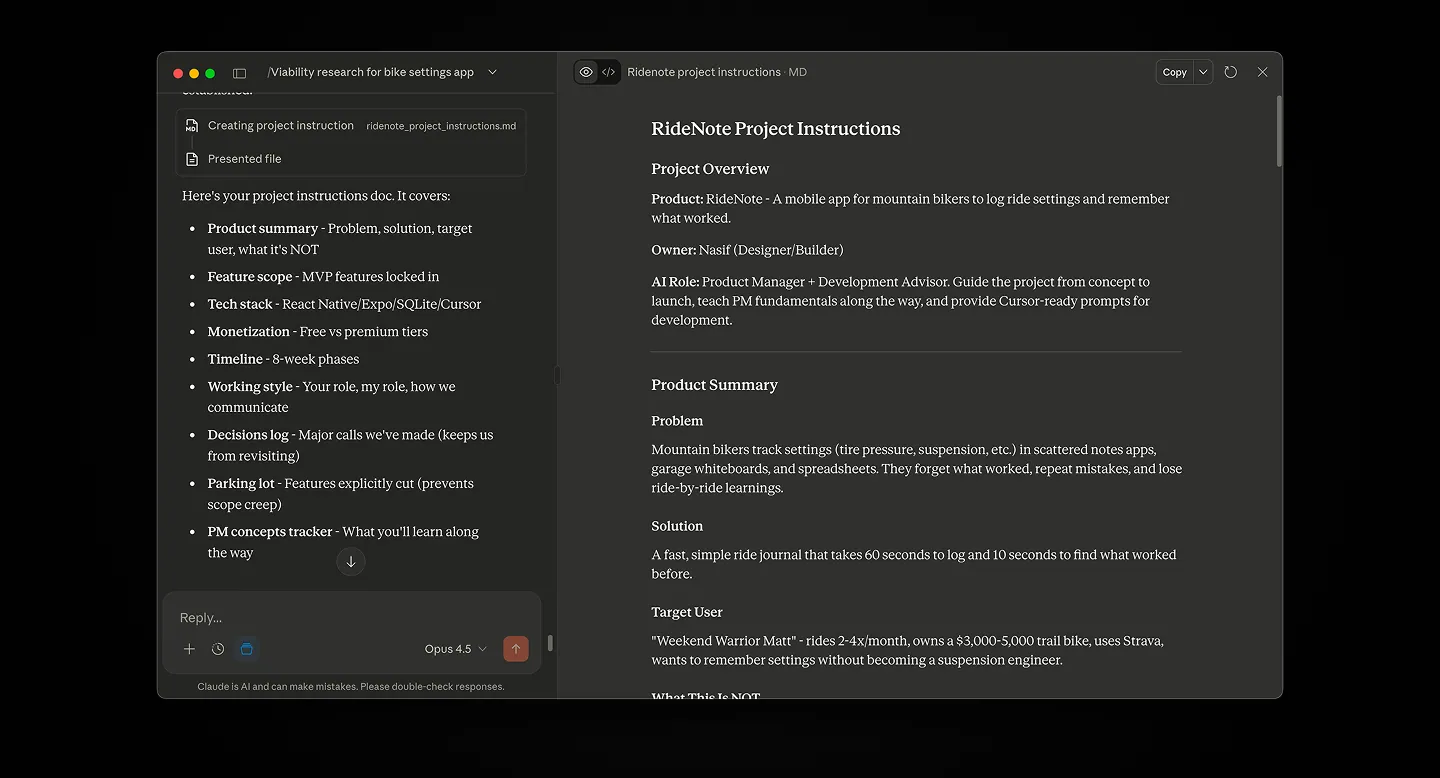Open the ridenote_project_instructions.md file row

point(351,126)
